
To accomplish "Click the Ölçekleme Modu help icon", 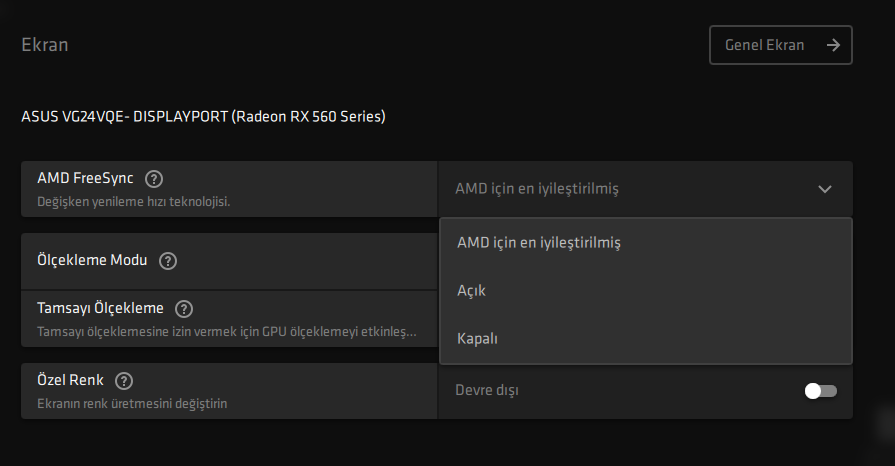I will 168,261.
